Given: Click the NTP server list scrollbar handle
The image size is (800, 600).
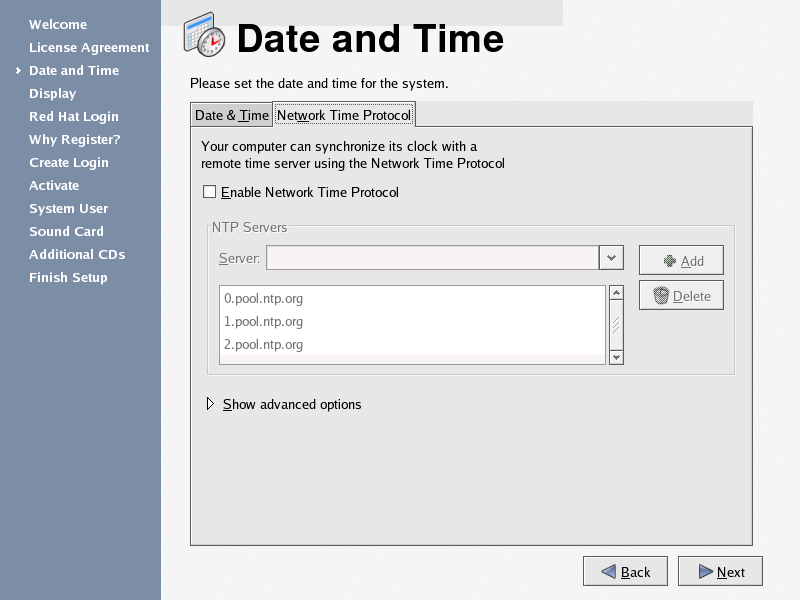Looking at the screenshot, I should click(616, 324).
